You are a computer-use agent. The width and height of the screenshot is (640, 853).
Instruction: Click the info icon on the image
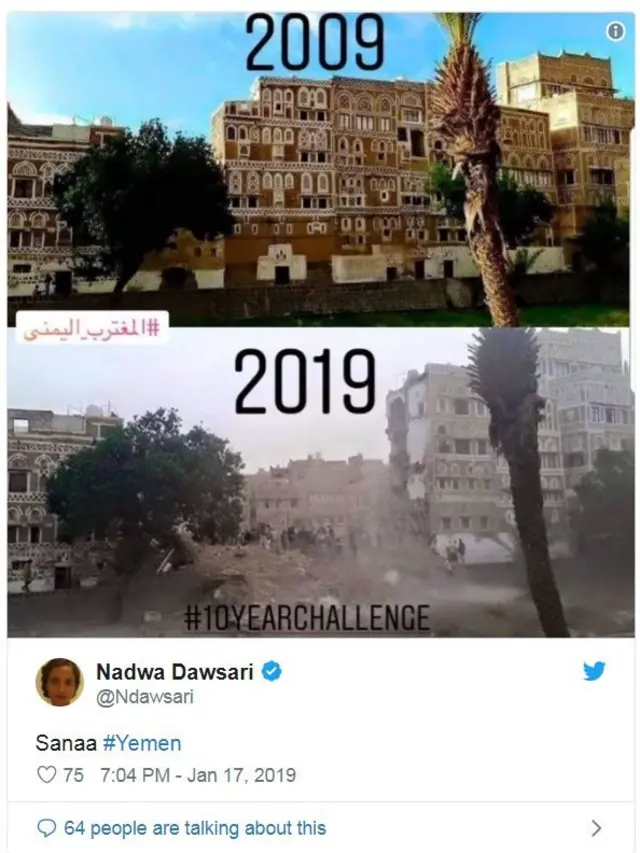pos(616,32)
